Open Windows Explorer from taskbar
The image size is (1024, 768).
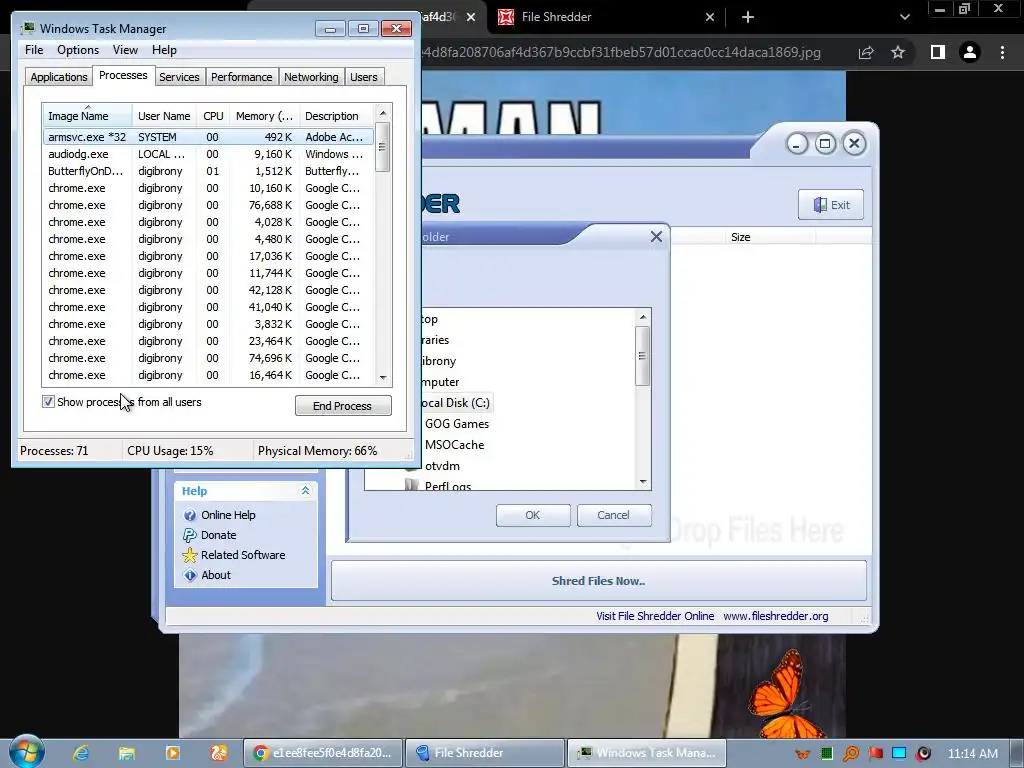click(127, 753)
